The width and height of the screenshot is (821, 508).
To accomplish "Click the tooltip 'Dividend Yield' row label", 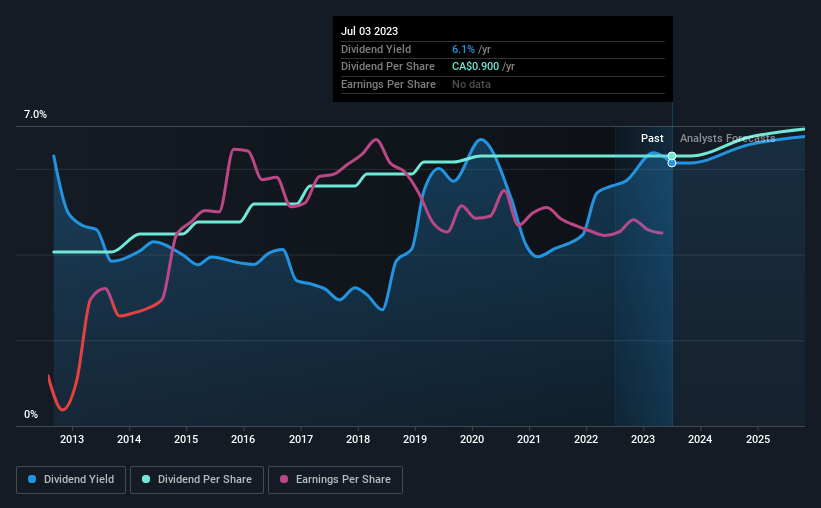I will coord(376,49).
